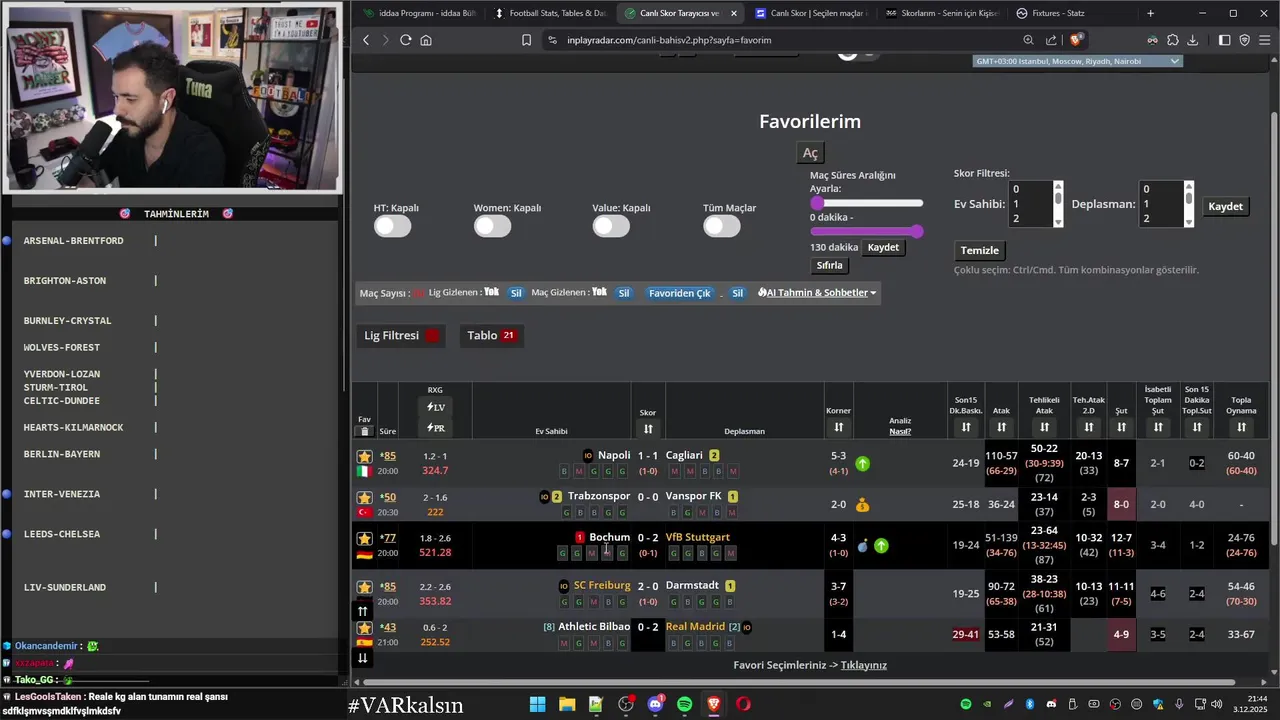Switch to the Canlı Skor | Seçilen maçlar tab

811,13
